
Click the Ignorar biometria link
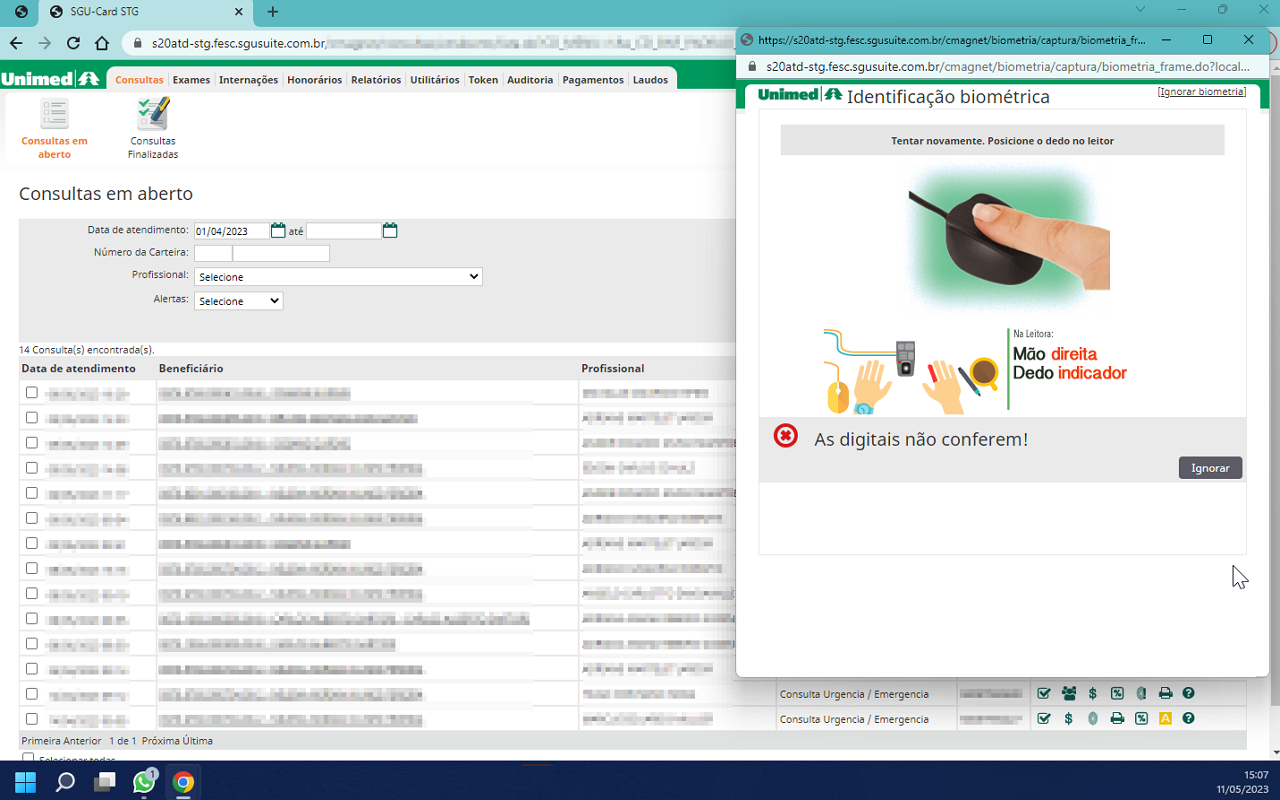click(1201, 92)
